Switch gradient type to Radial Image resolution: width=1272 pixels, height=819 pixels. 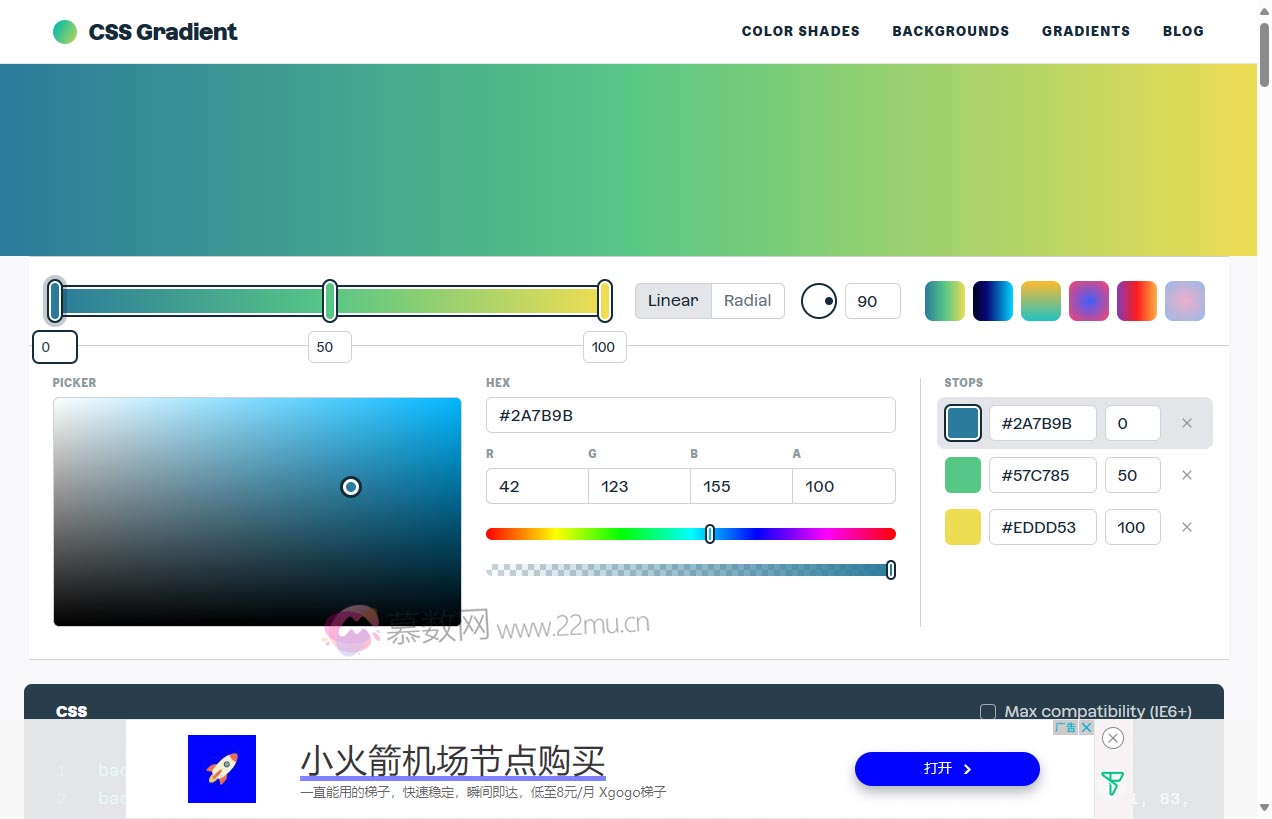(x=746, y=300)
